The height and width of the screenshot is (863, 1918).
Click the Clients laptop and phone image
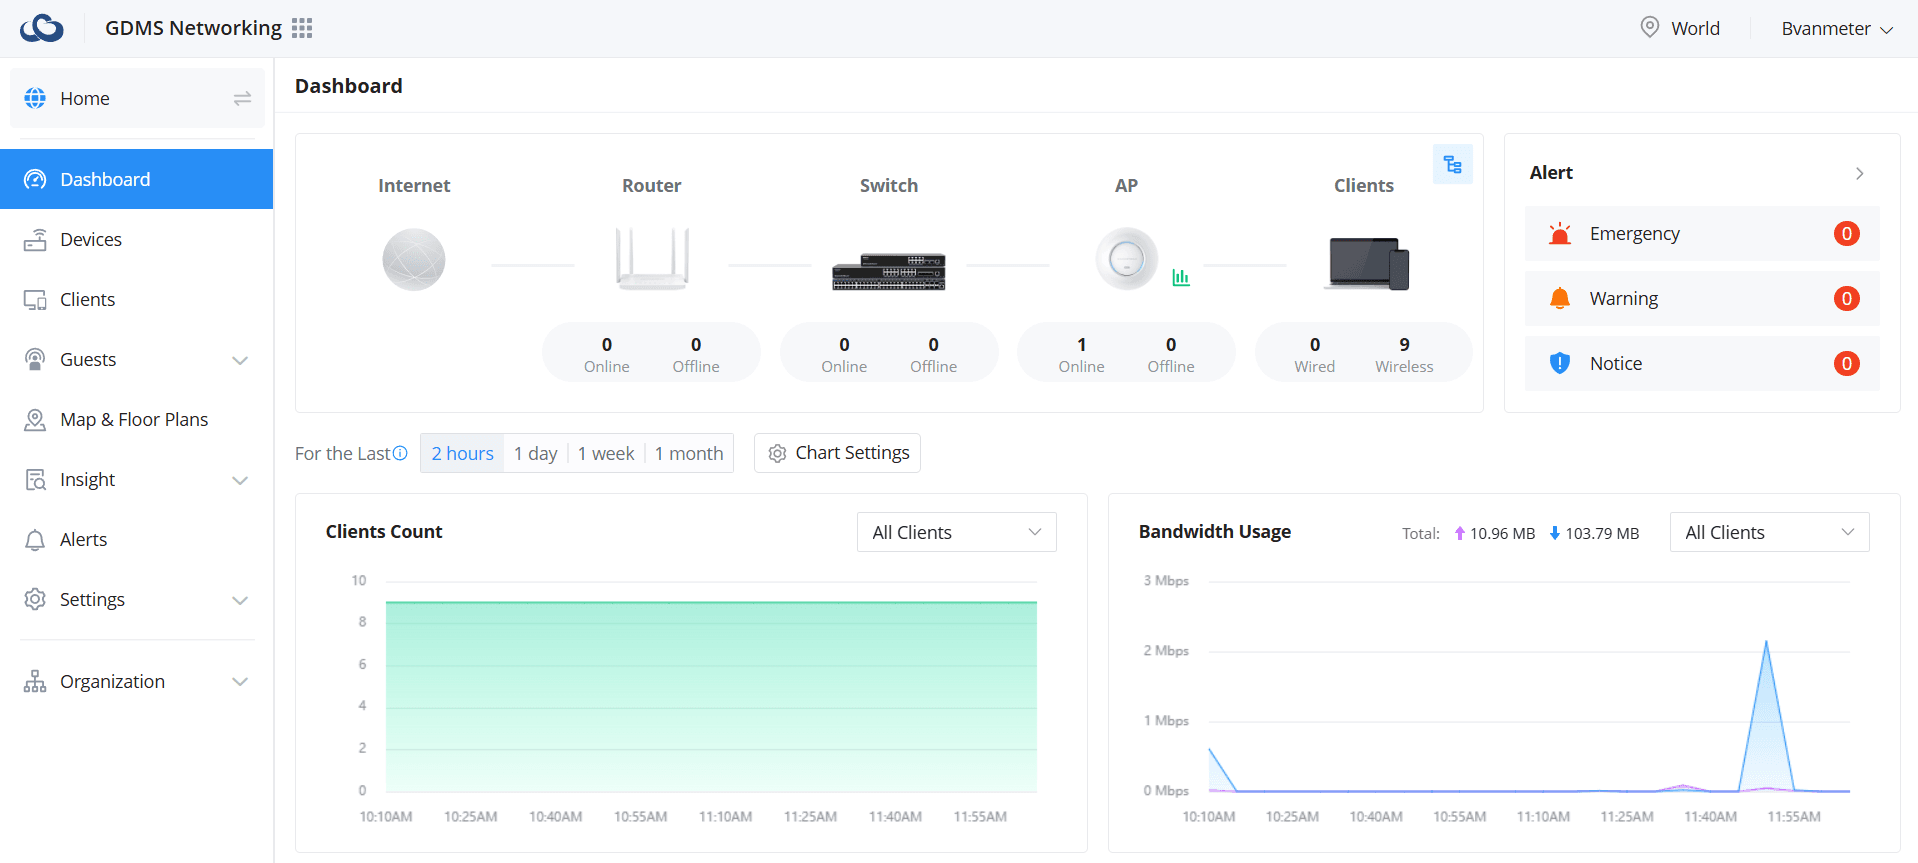[1367, 264]
